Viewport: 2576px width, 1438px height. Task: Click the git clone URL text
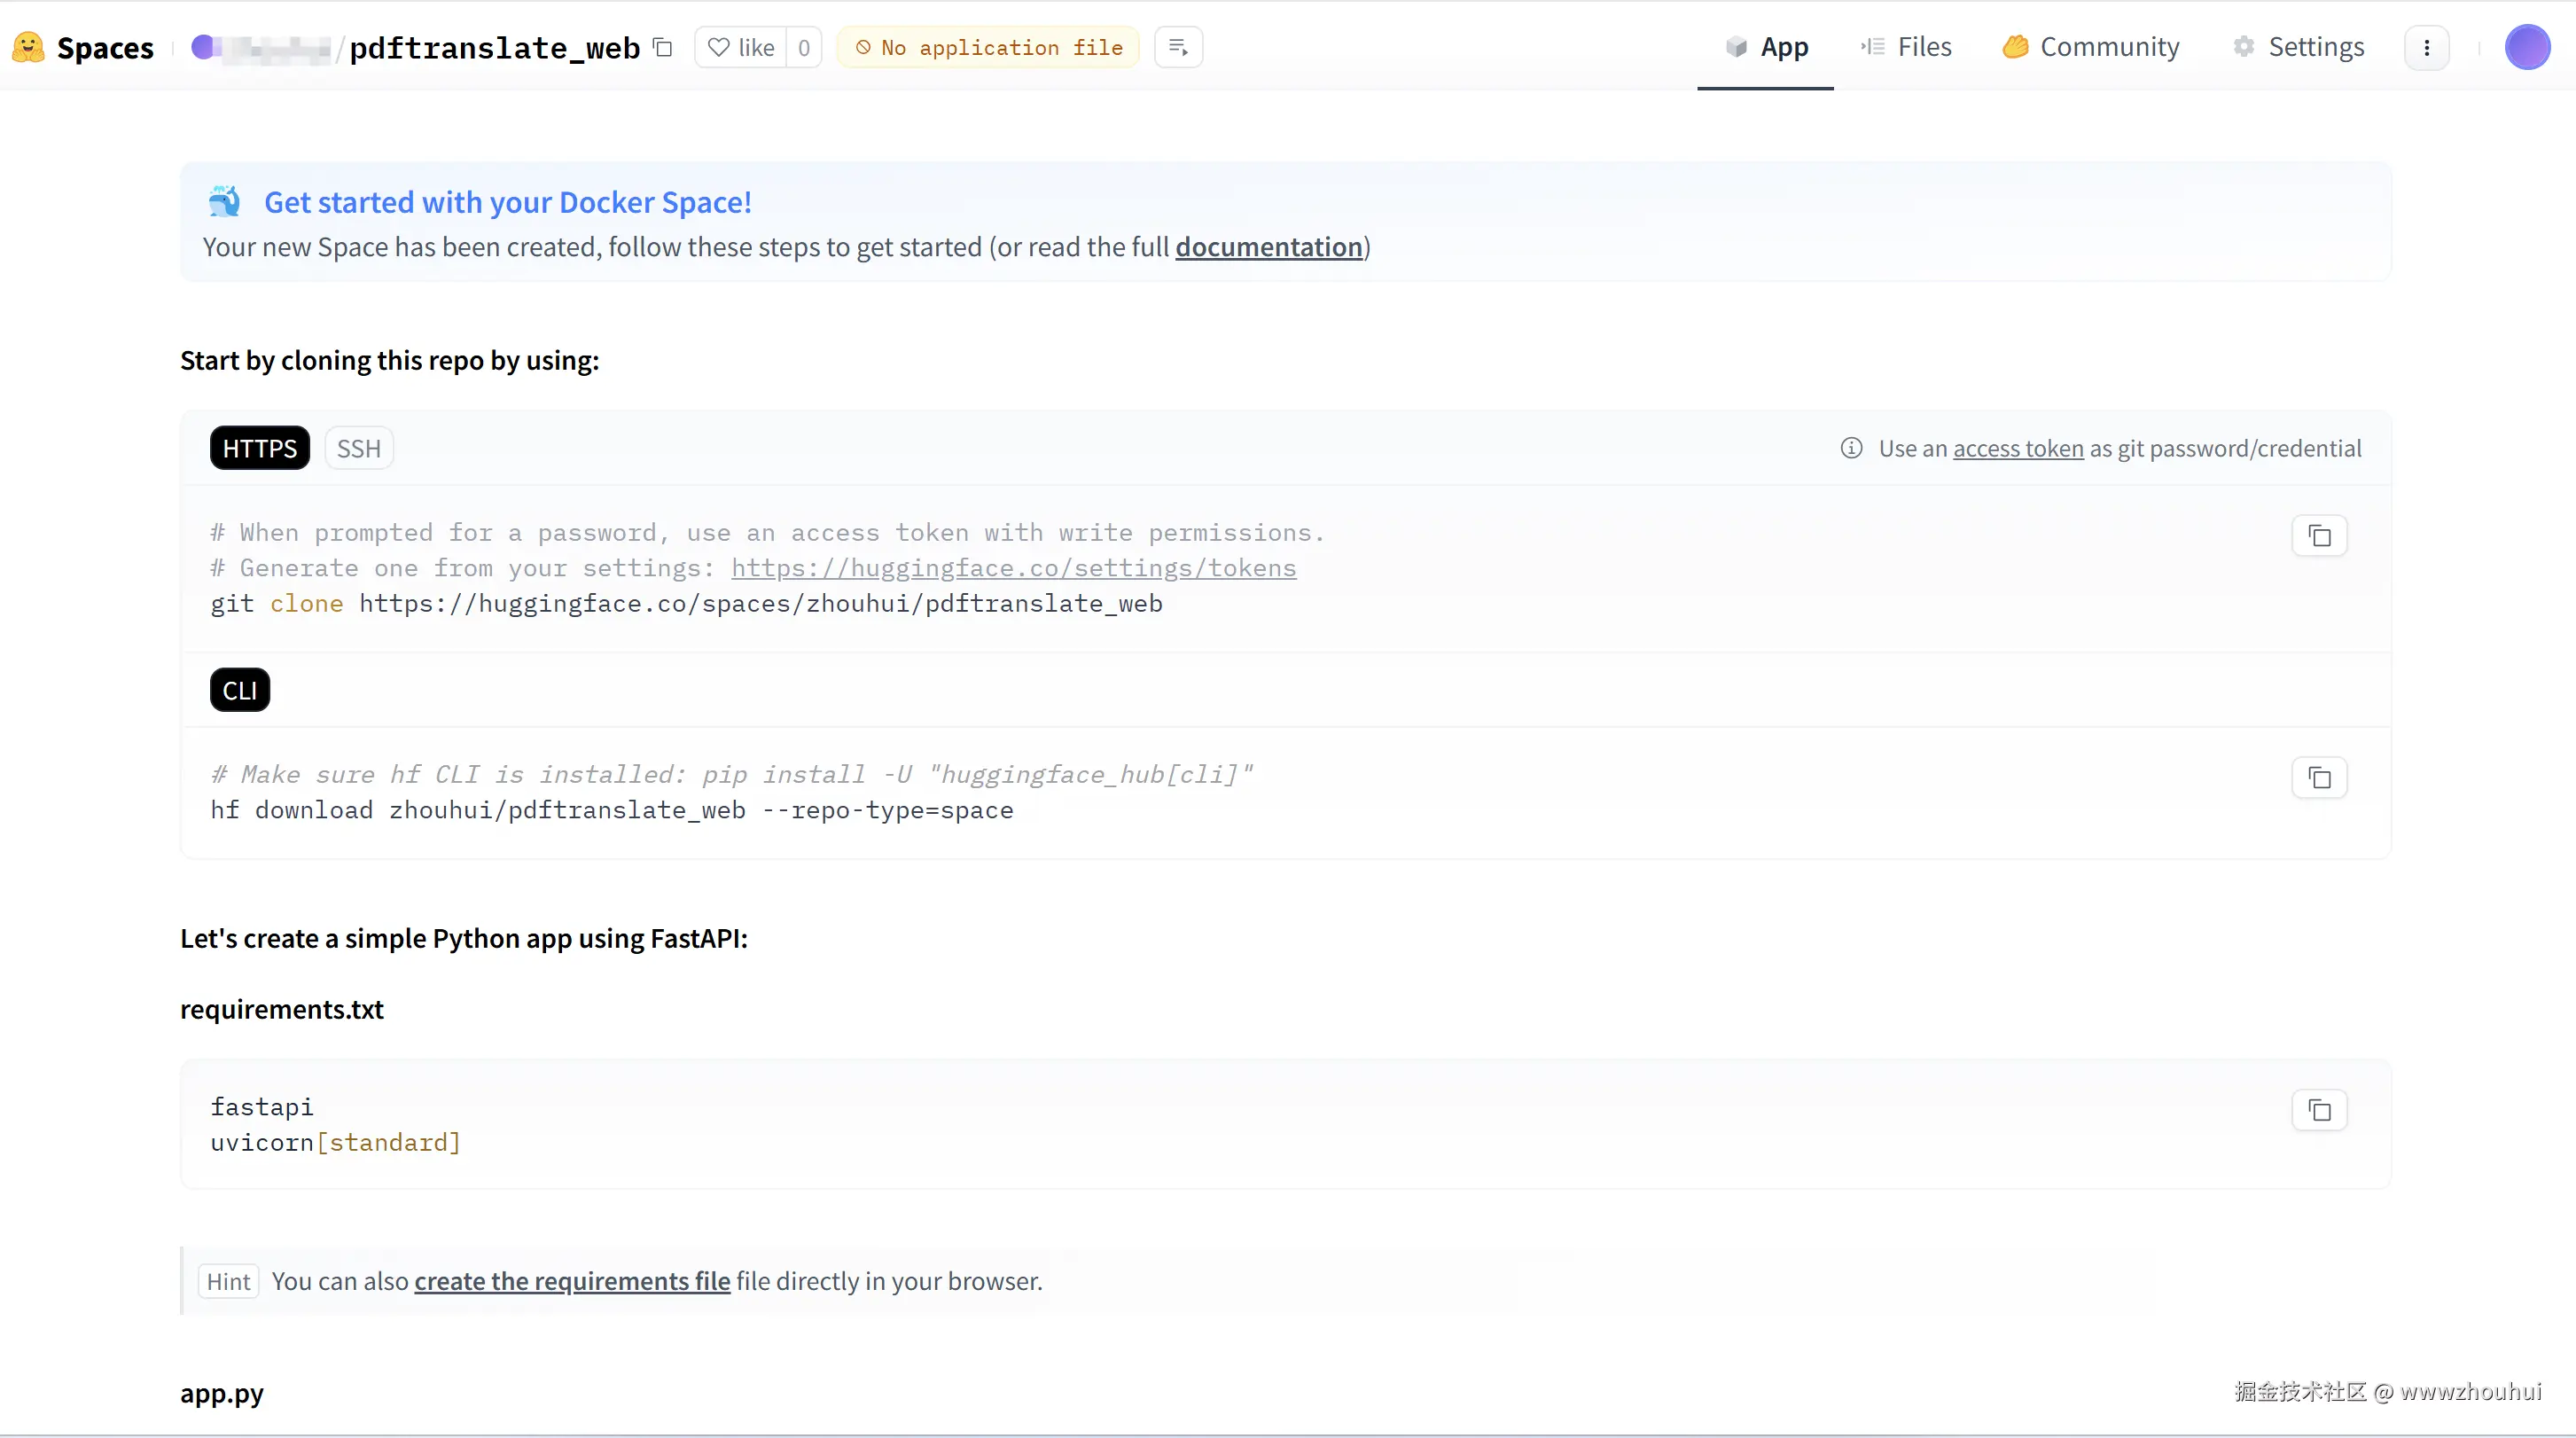tap(761, 604)
